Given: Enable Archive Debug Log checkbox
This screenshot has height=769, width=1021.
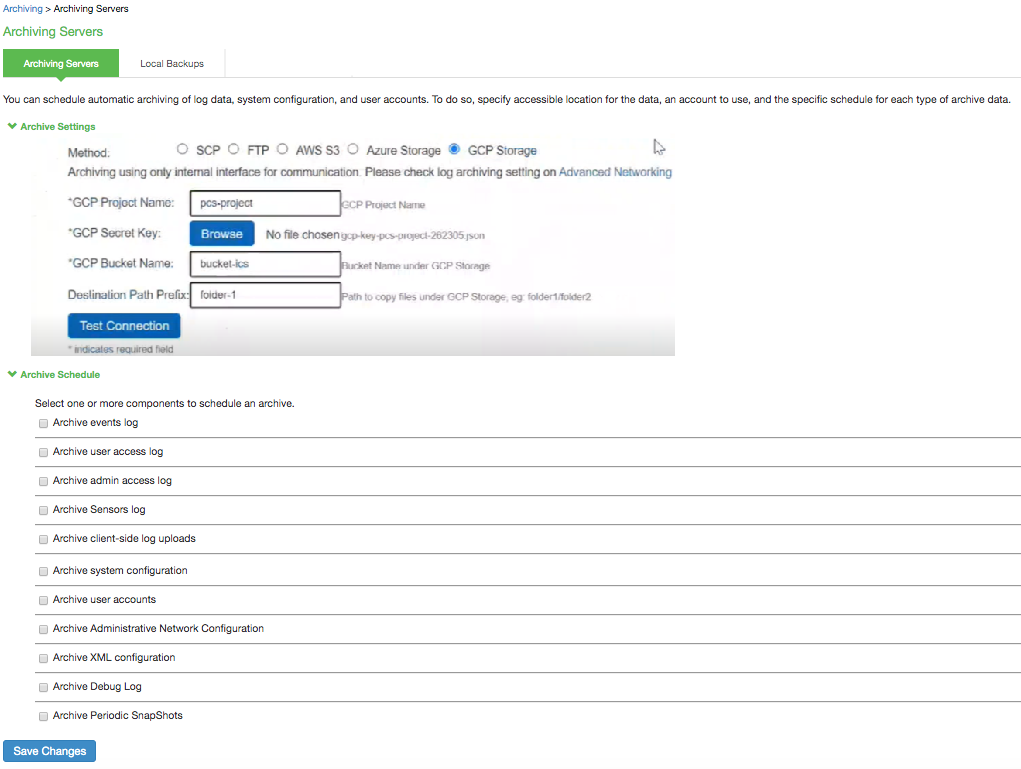Looking at the screenshot, I should point(44,687).
